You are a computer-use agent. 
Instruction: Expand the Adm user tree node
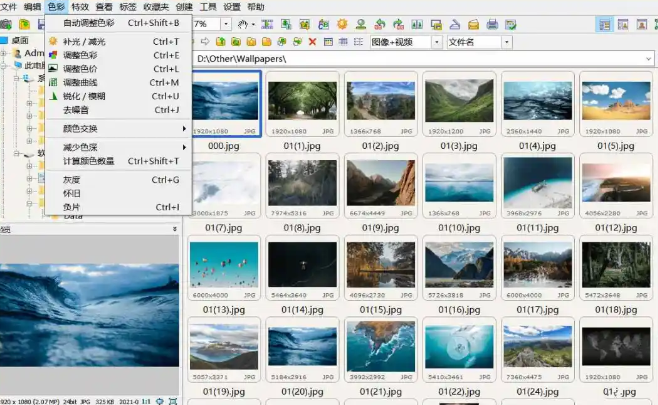tap(4, 53)
